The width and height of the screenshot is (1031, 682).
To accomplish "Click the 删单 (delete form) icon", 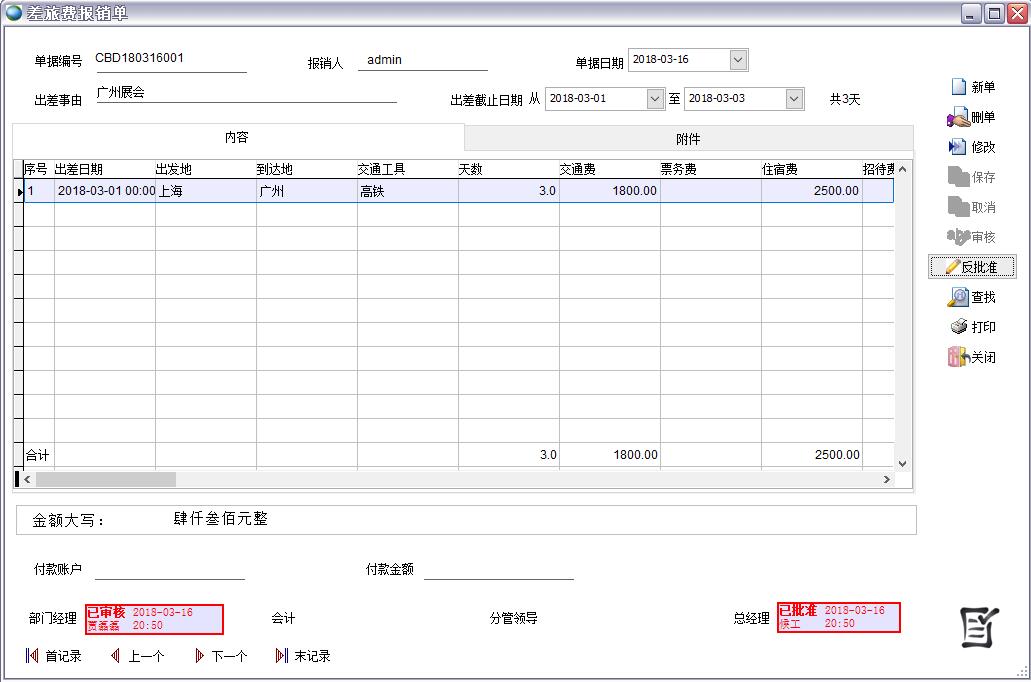I will 959,118.
